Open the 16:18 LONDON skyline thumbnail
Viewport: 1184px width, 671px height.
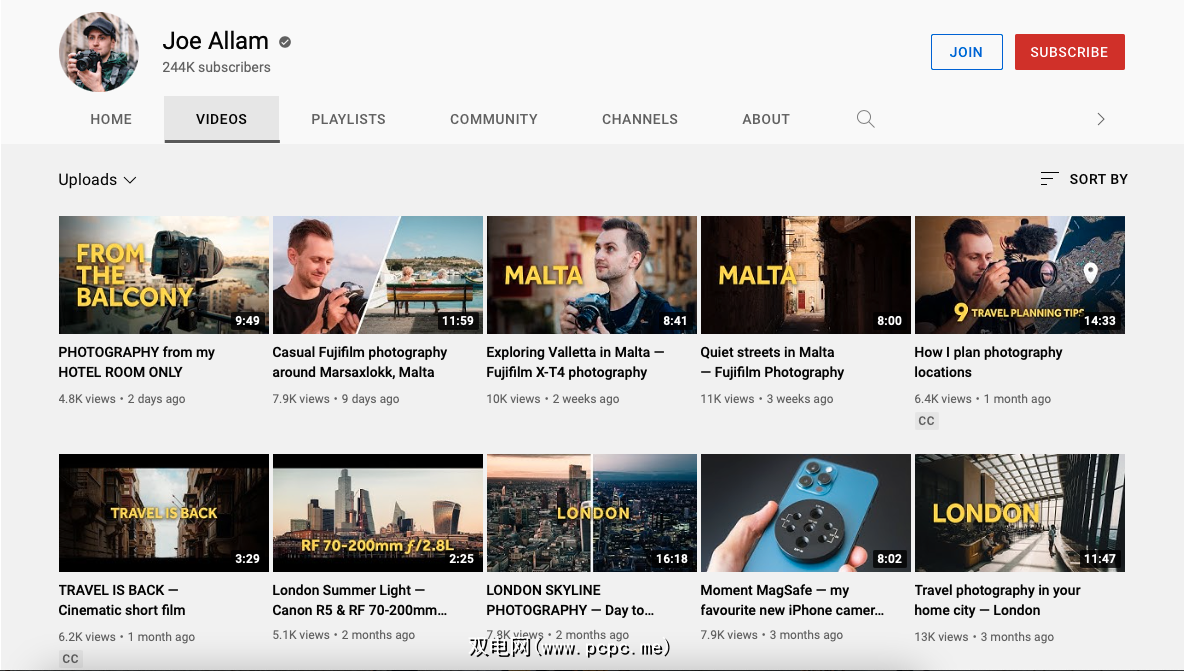pyautogui.click(x=592, y=512)
